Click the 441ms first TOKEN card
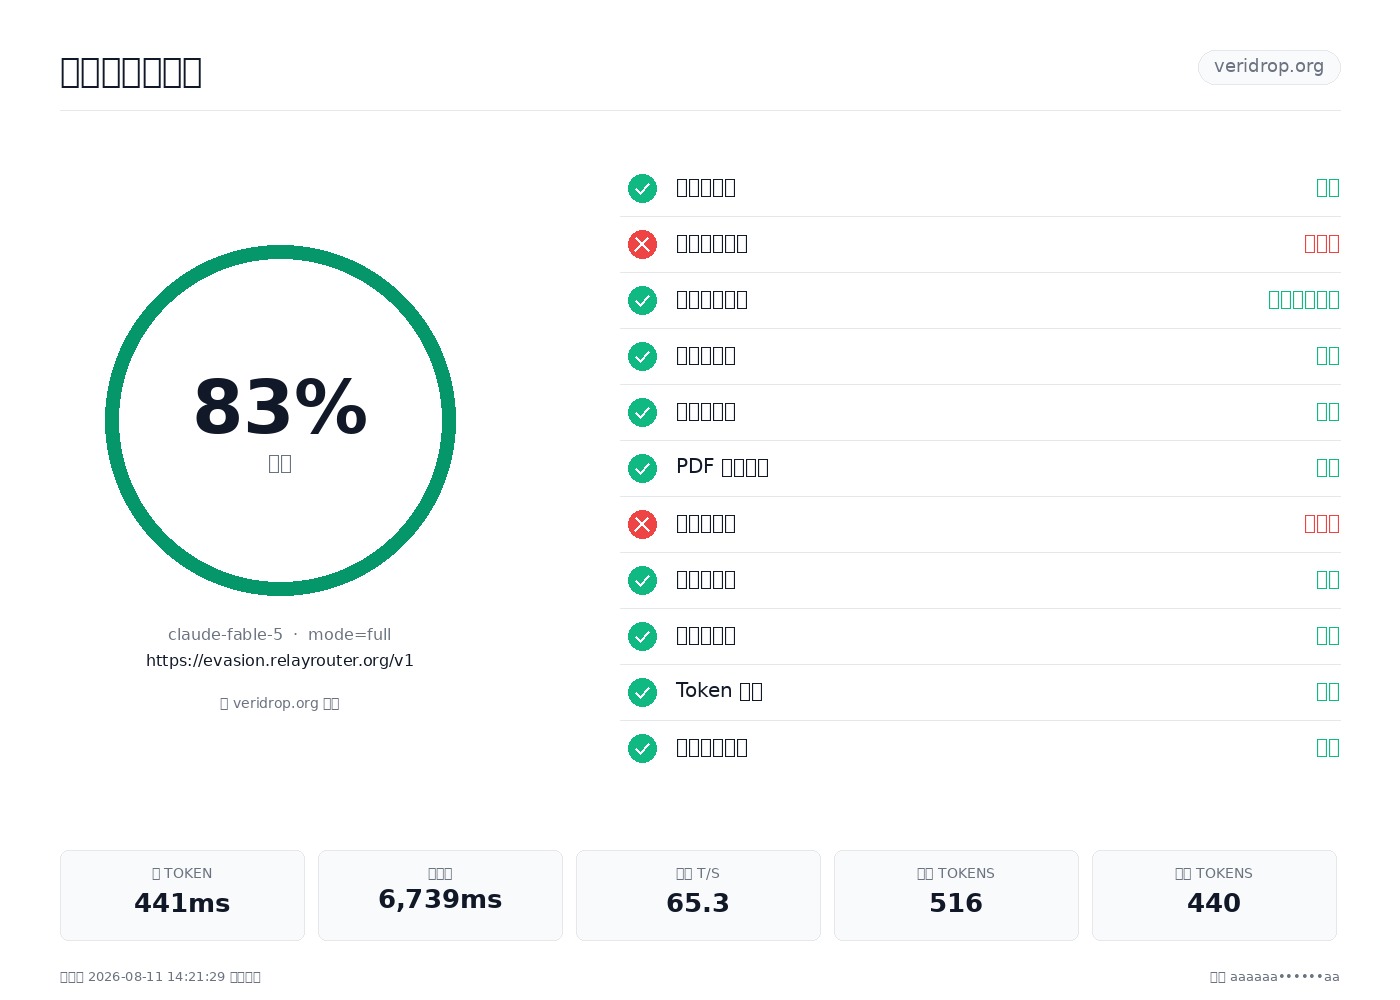Image resolution: width=1400 pixels, height=1000 pixels. (182, 895)
